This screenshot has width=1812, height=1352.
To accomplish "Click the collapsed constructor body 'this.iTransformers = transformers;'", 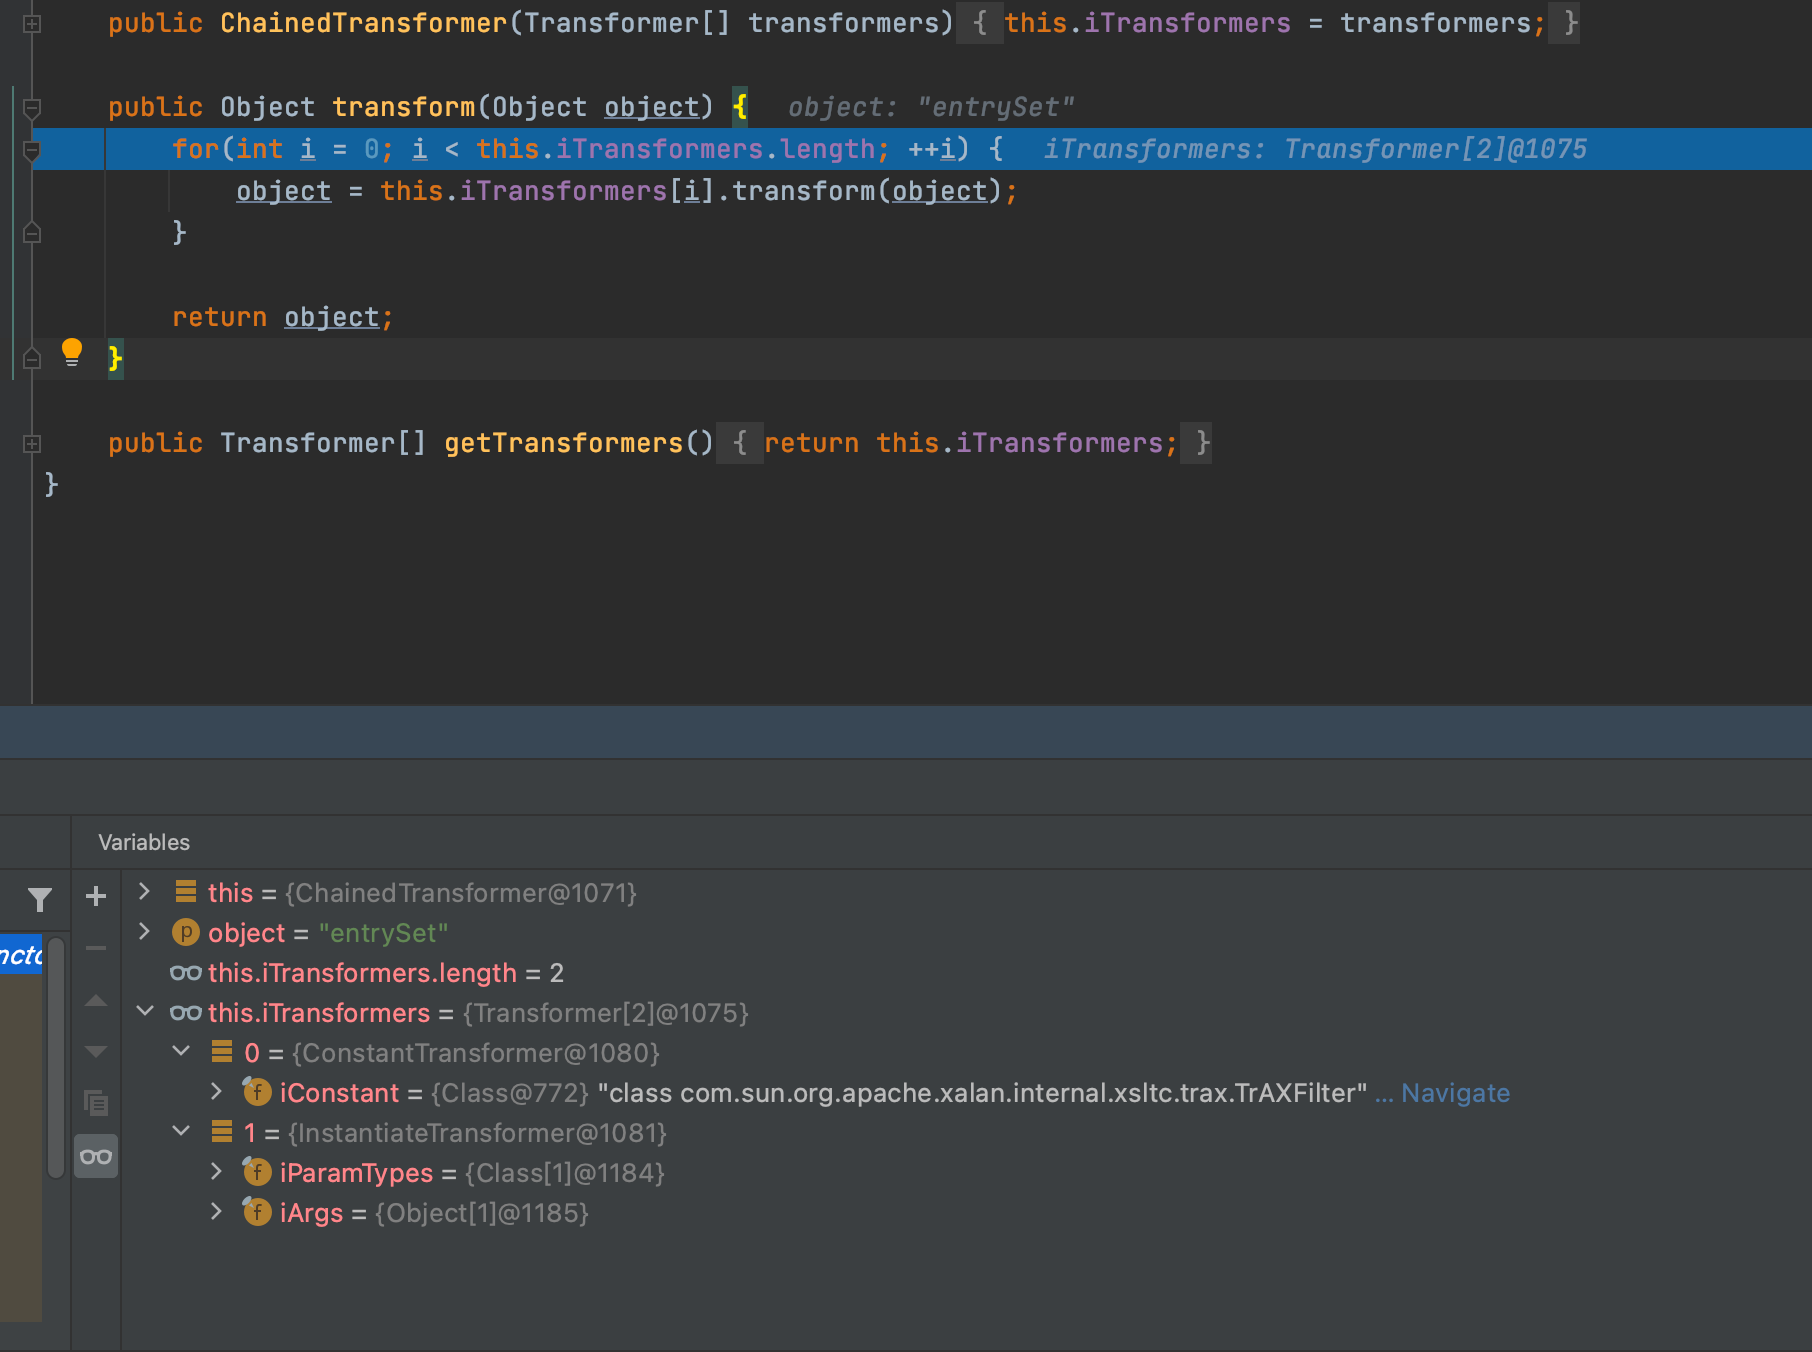I will click(1275, 23).
